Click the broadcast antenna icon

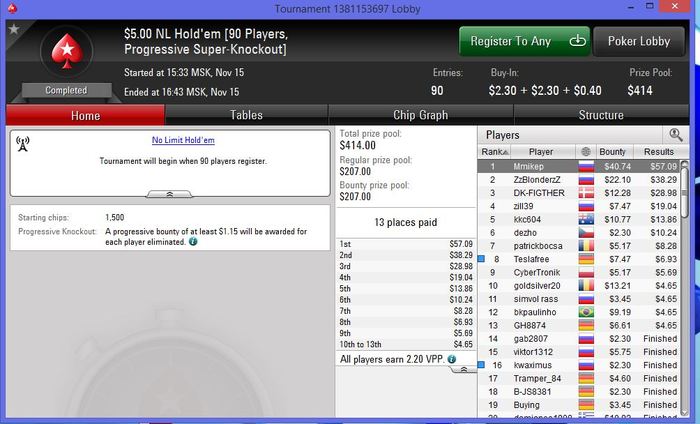tap(22, 144)
